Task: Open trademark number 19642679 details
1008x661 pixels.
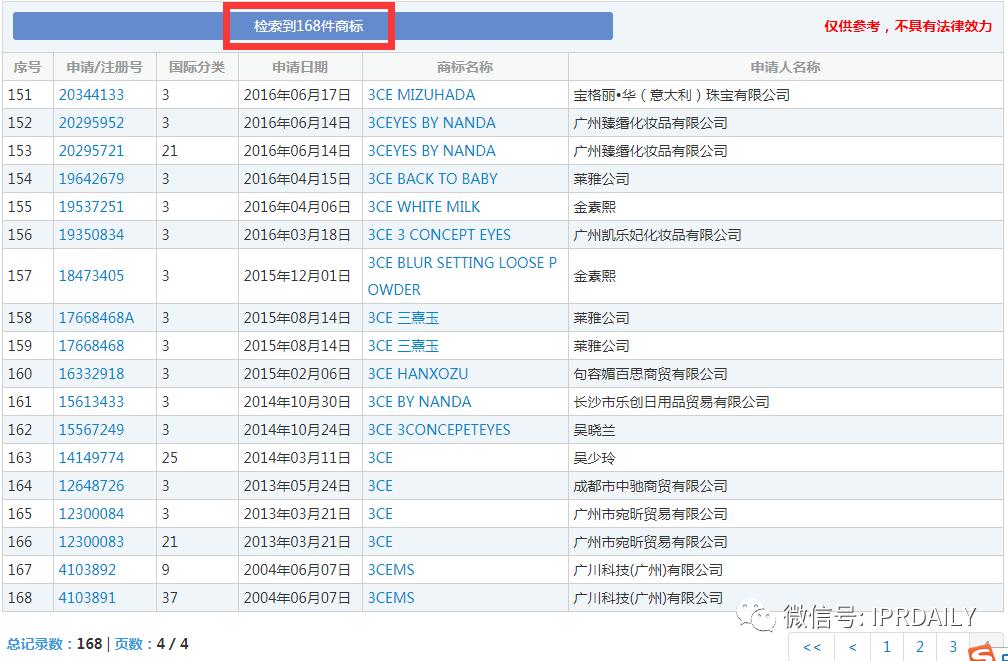Action: coord(95,178)
